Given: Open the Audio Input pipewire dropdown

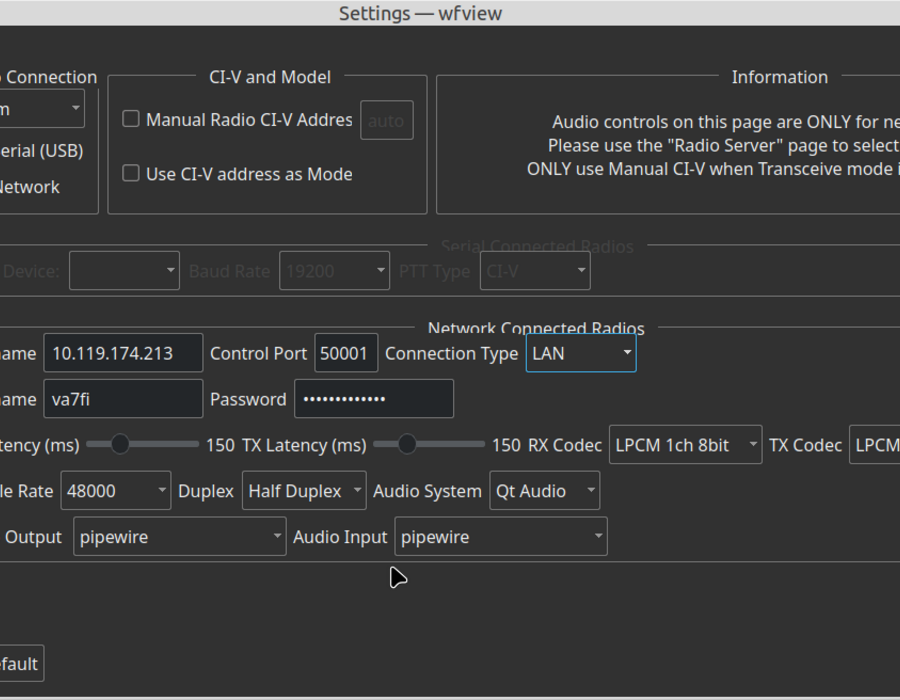Looking at the screenshot, I should point(501,536).
